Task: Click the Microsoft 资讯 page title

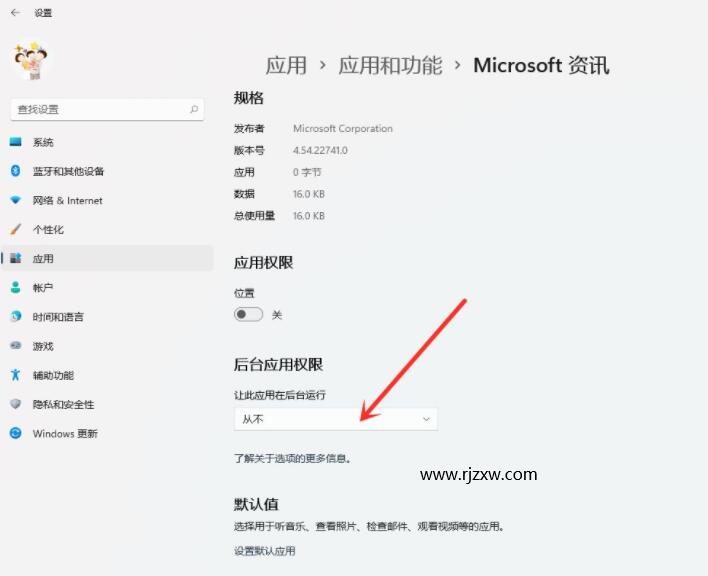Action: tap(541, 65)
